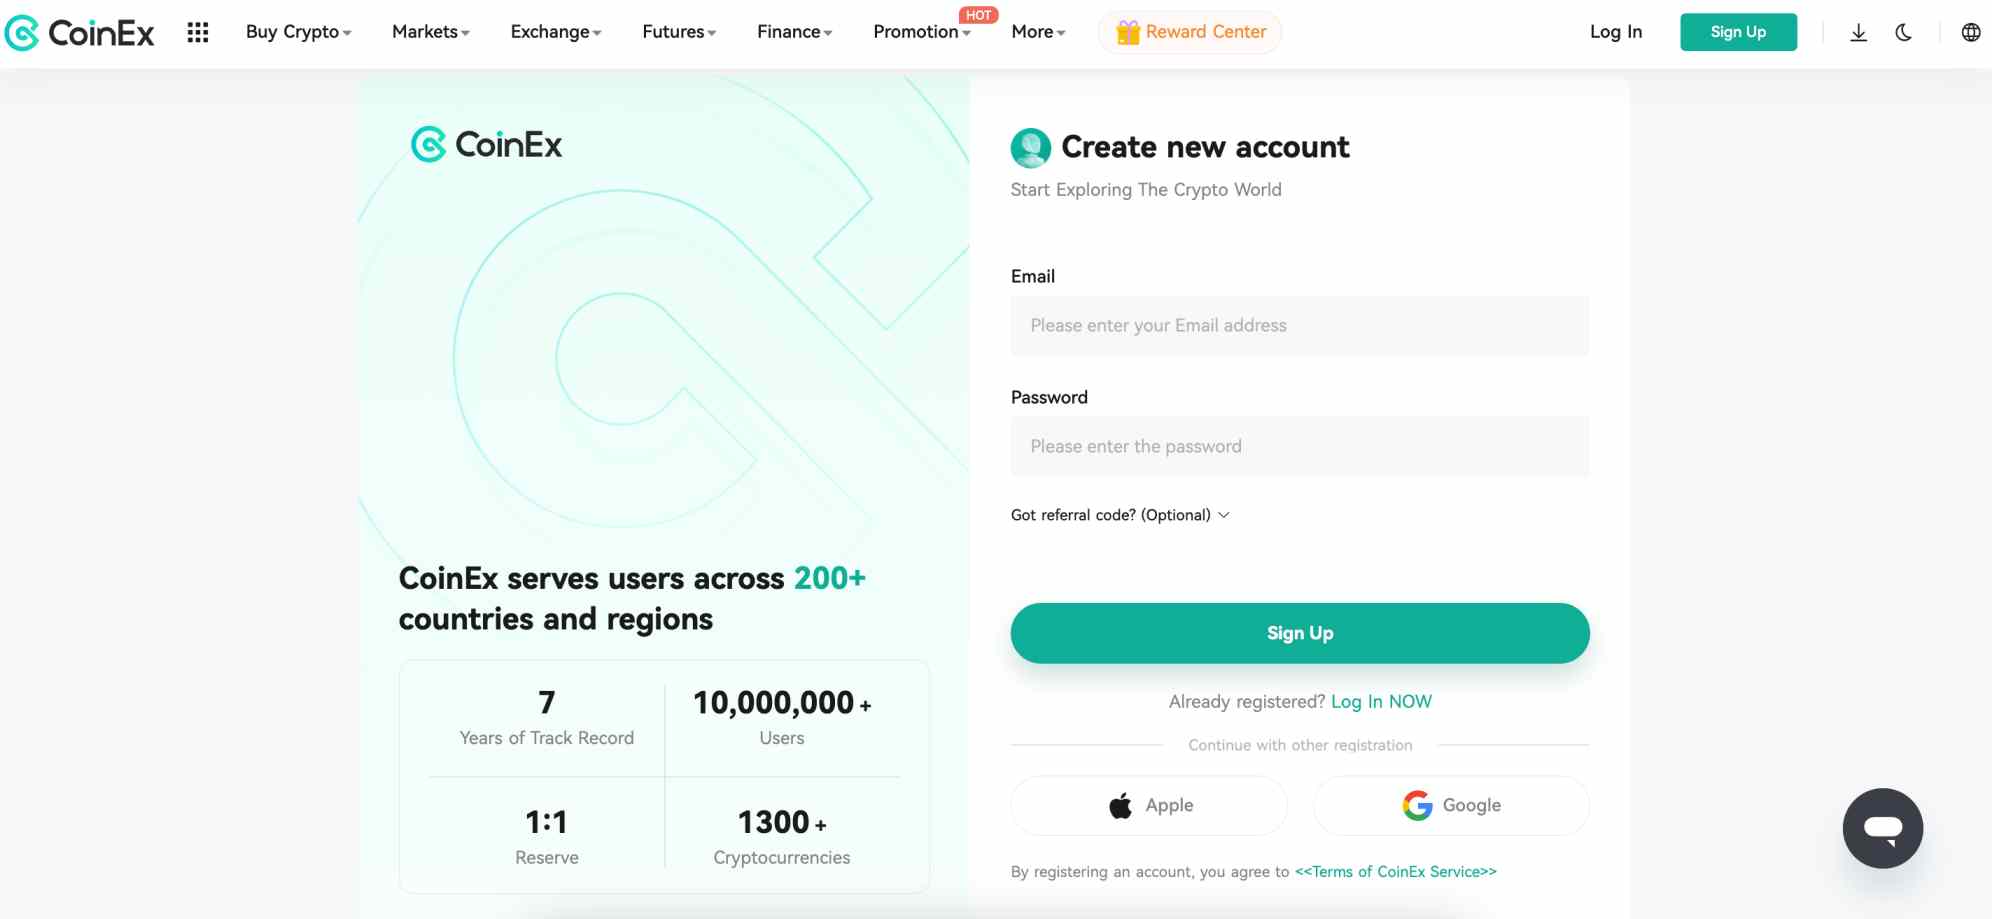Click the Log In NOW link

[1381, 701]
